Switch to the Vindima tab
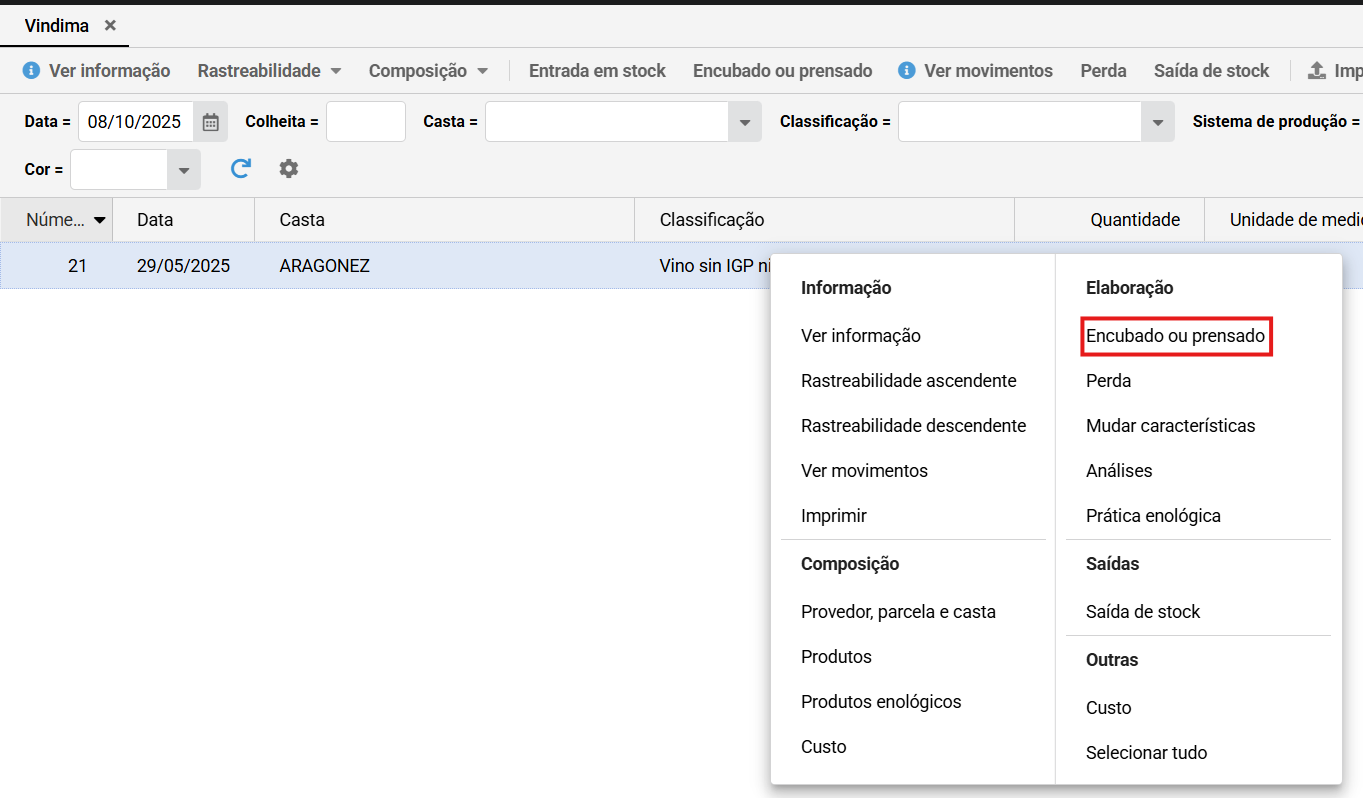Screen dimensions: 1363x798 [57, 25]
